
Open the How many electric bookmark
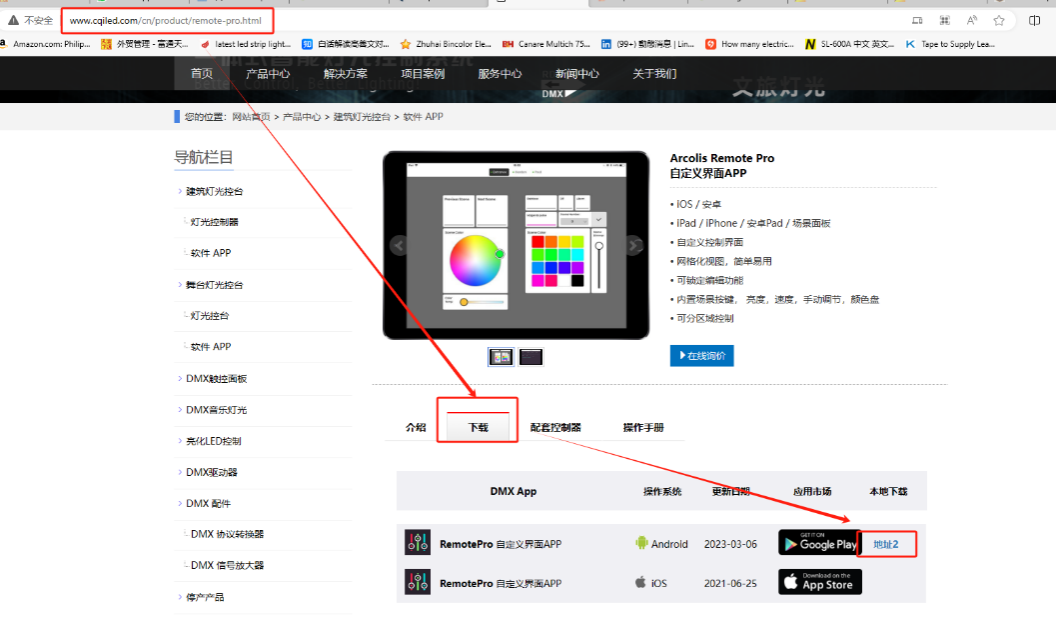point(750,44)
